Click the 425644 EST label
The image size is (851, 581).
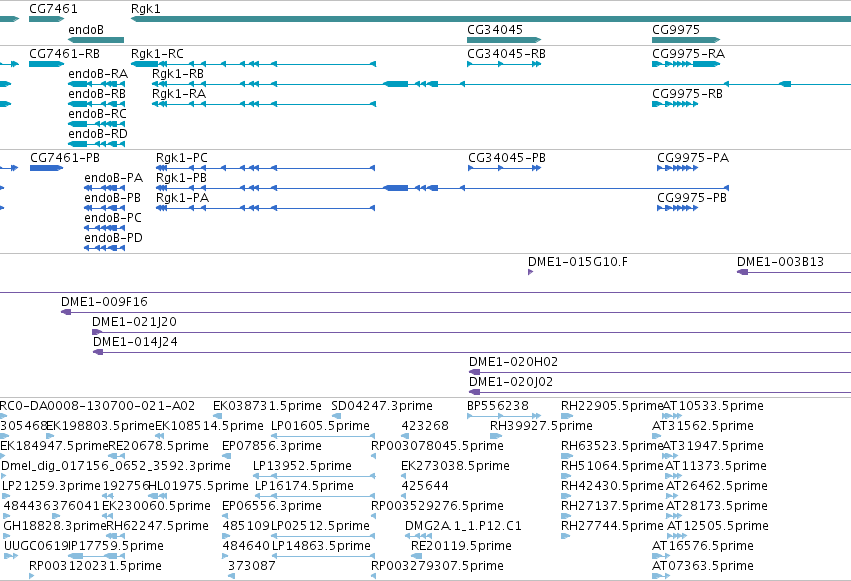tap(425, 486)
